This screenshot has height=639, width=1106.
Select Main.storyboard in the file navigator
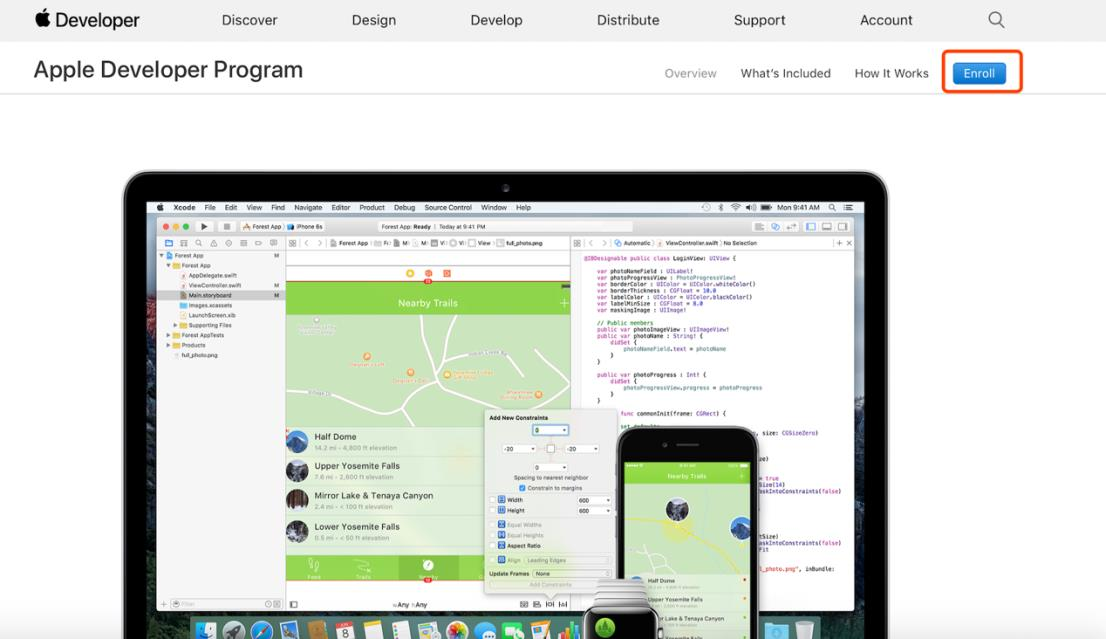click(x=209, y=295)
